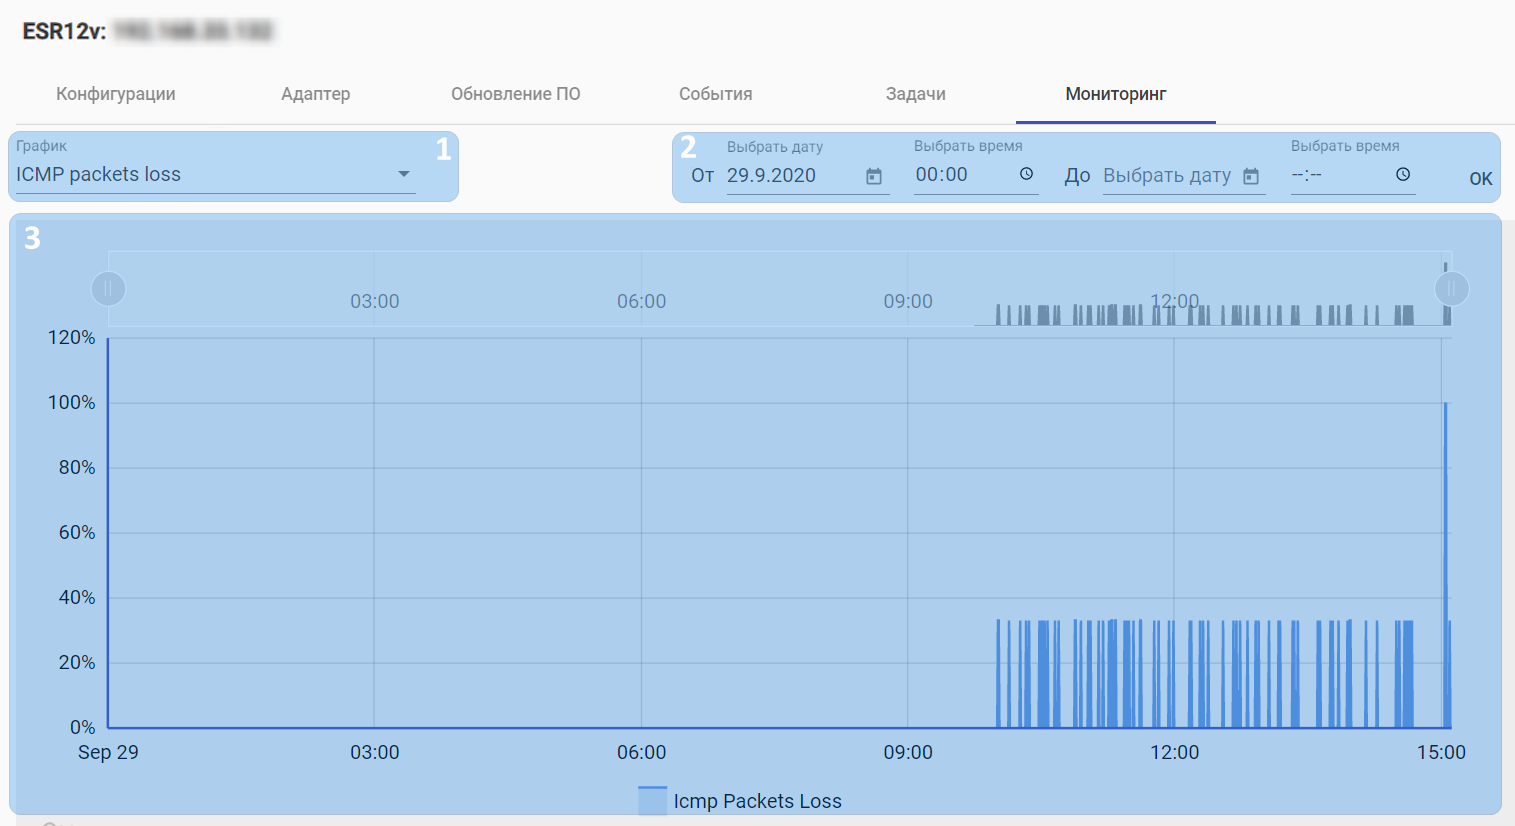
Task: Go to the Обновление ПО tab
Action: pos(516,94)
